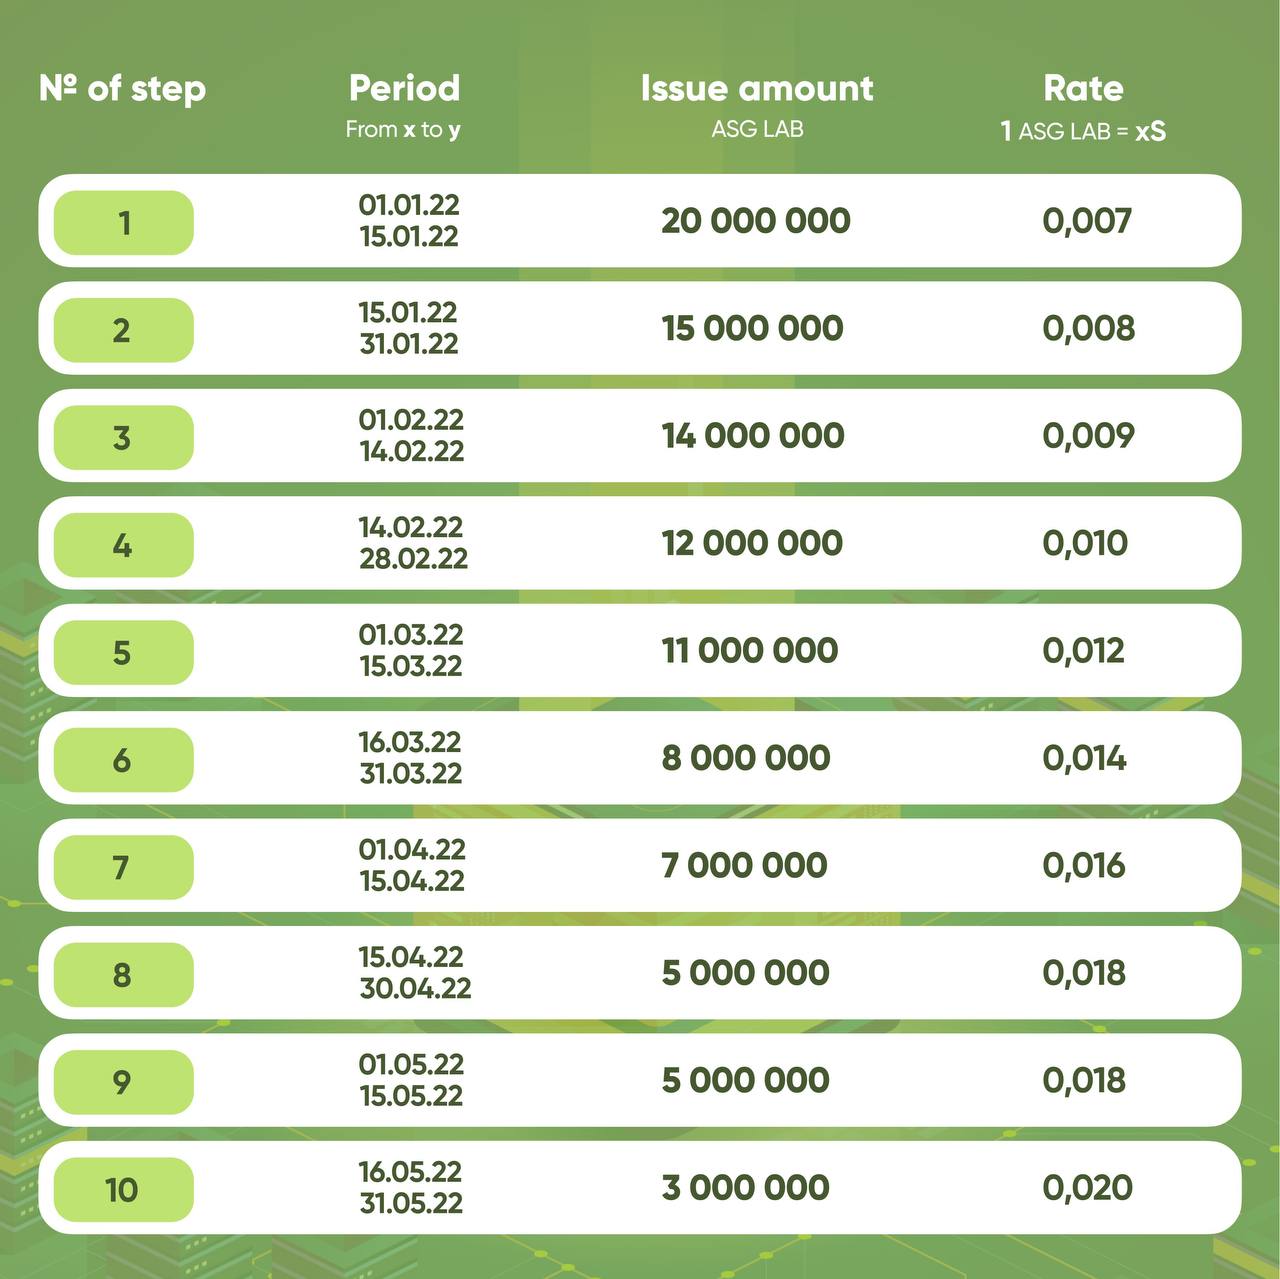Image resolution: width=1280 pixels, height=1279 pixels.
Task: Click the step 7 green badge
Action: [123, 867]
